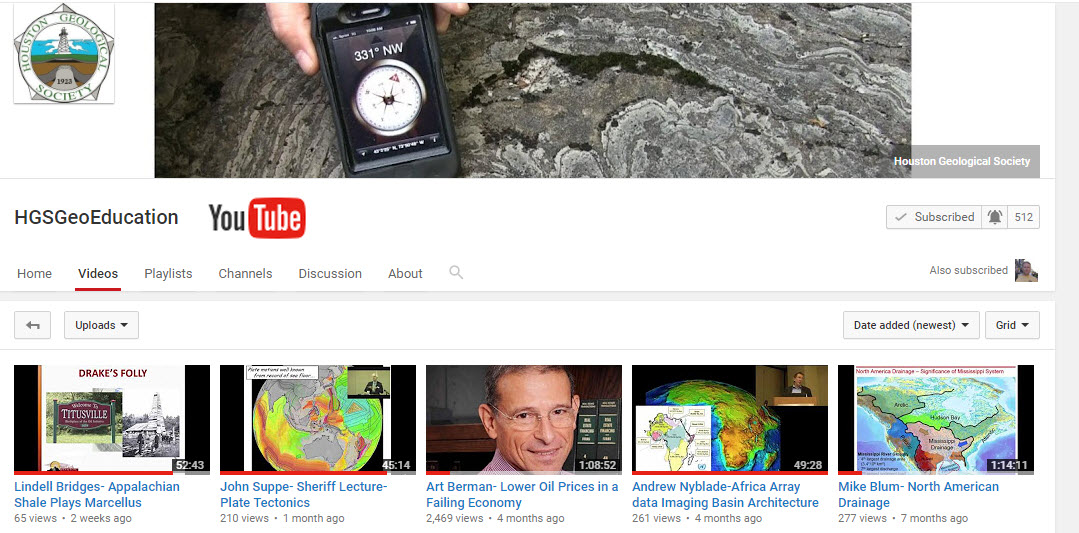Select the Videos tab
The image size is (1079, 533).
(x=98, y=274)
